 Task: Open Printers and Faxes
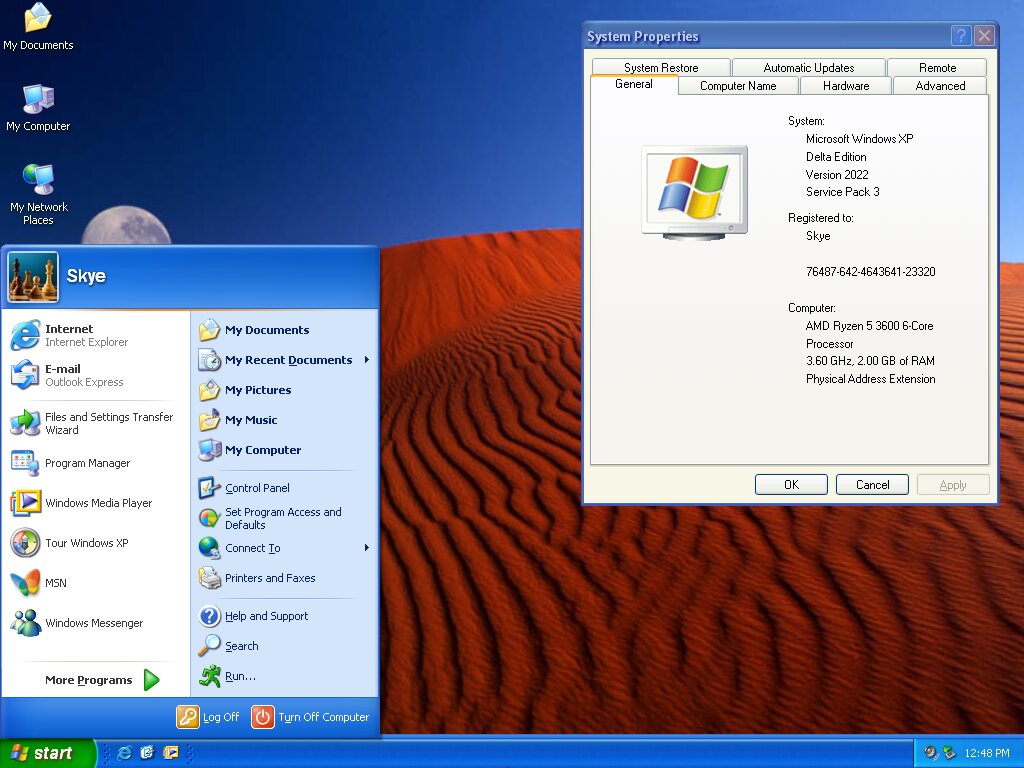click(x=286, y=578)
